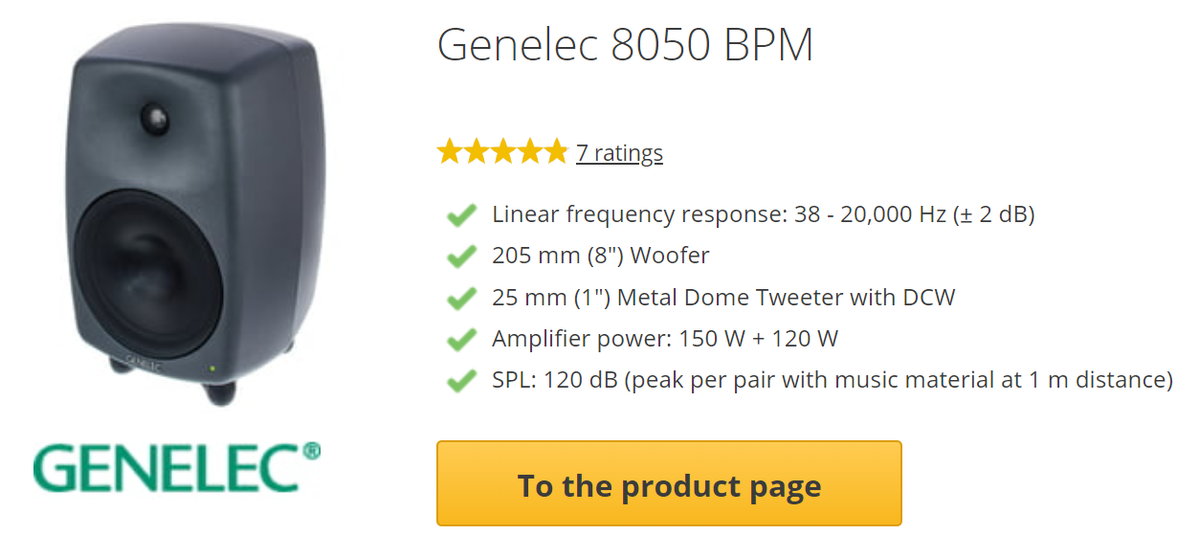Select the Amplifier power 150 W text
Viewport: 1199px width, 537px height.
click(x=664, y=339)
